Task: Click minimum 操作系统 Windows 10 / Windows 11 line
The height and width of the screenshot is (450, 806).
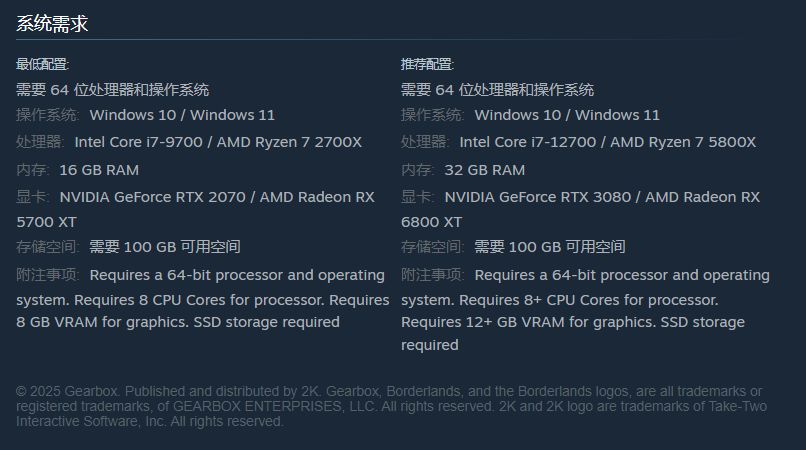Action: tap(145, 115)
